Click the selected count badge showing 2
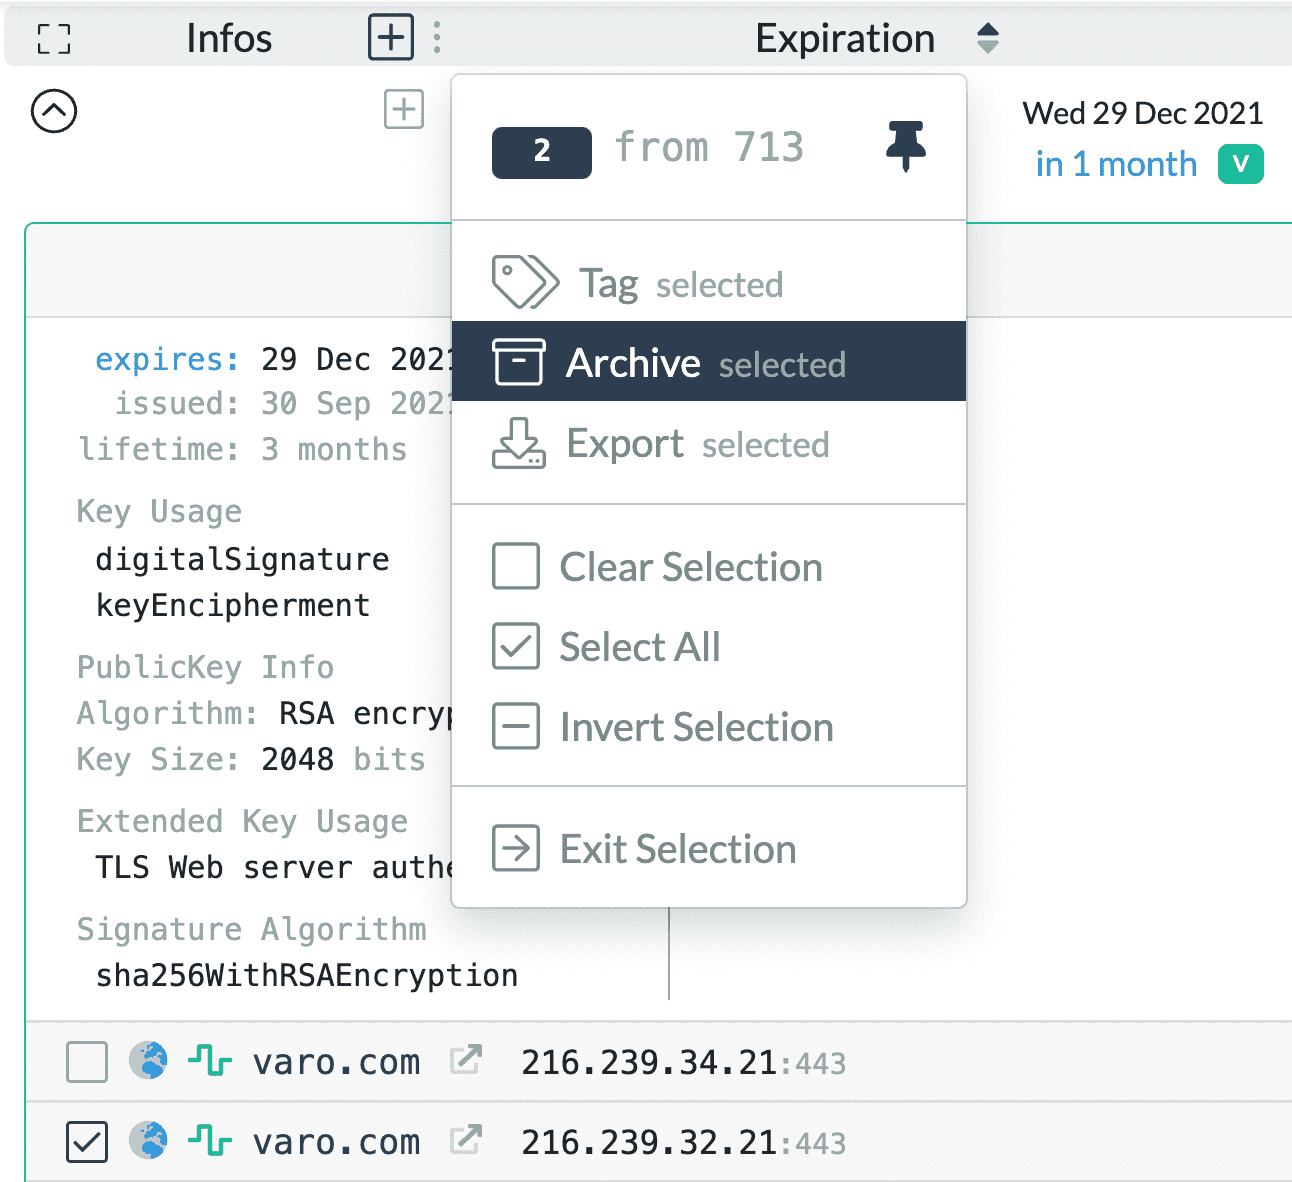Image resolution: width=1292 pixels, height=1182 pixels. [541, 151]
